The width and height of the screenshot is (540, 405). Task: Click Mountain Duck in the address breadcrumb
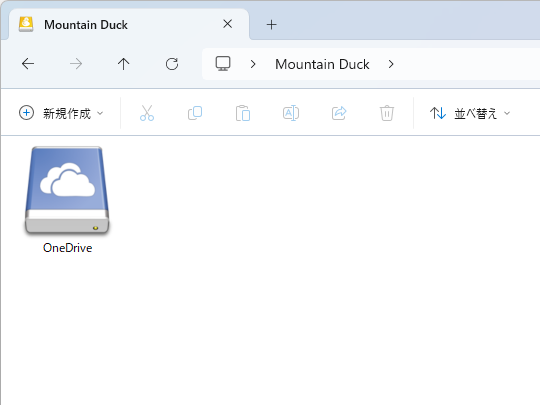pos(322,64)
